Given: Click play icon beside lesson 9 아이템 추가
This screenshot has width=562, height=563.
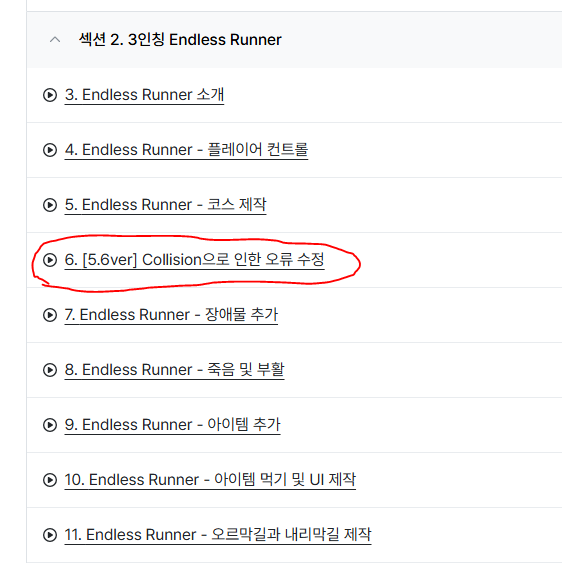Looking at the screenshot, I should [x=50, y=425].
